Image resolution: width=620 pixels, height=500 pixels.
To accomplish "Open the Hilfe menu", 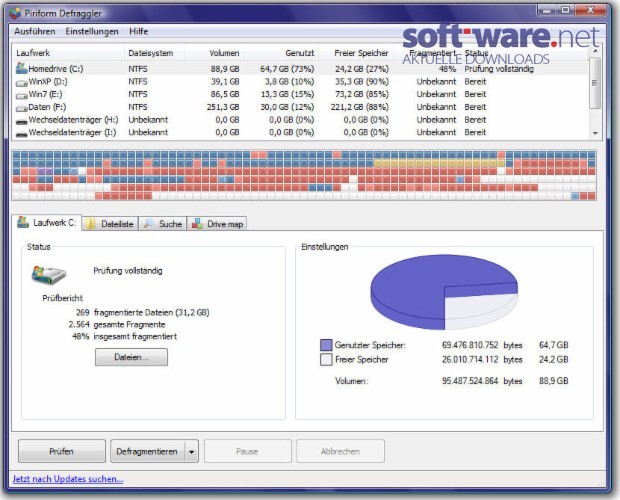I will point(138,31).
